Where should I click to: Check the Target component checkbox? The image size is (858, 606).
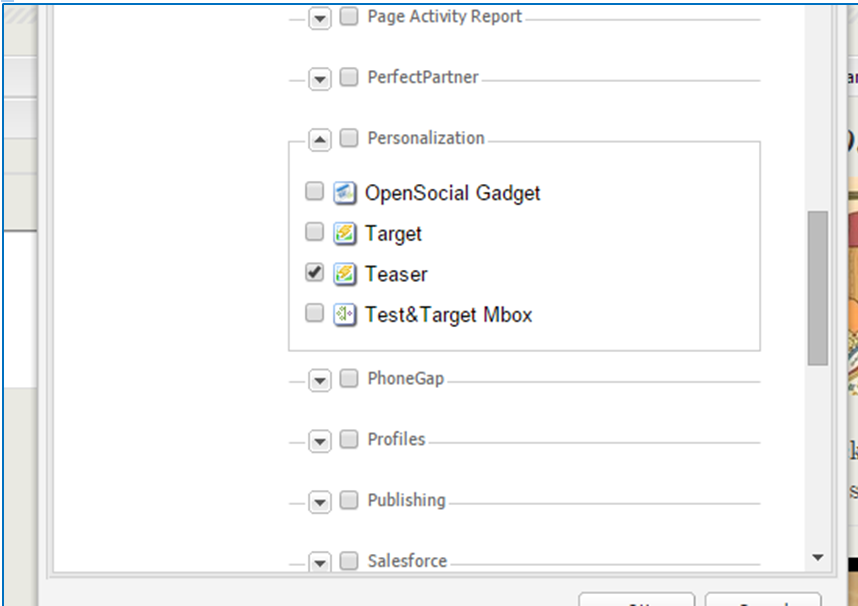(314, 232)
